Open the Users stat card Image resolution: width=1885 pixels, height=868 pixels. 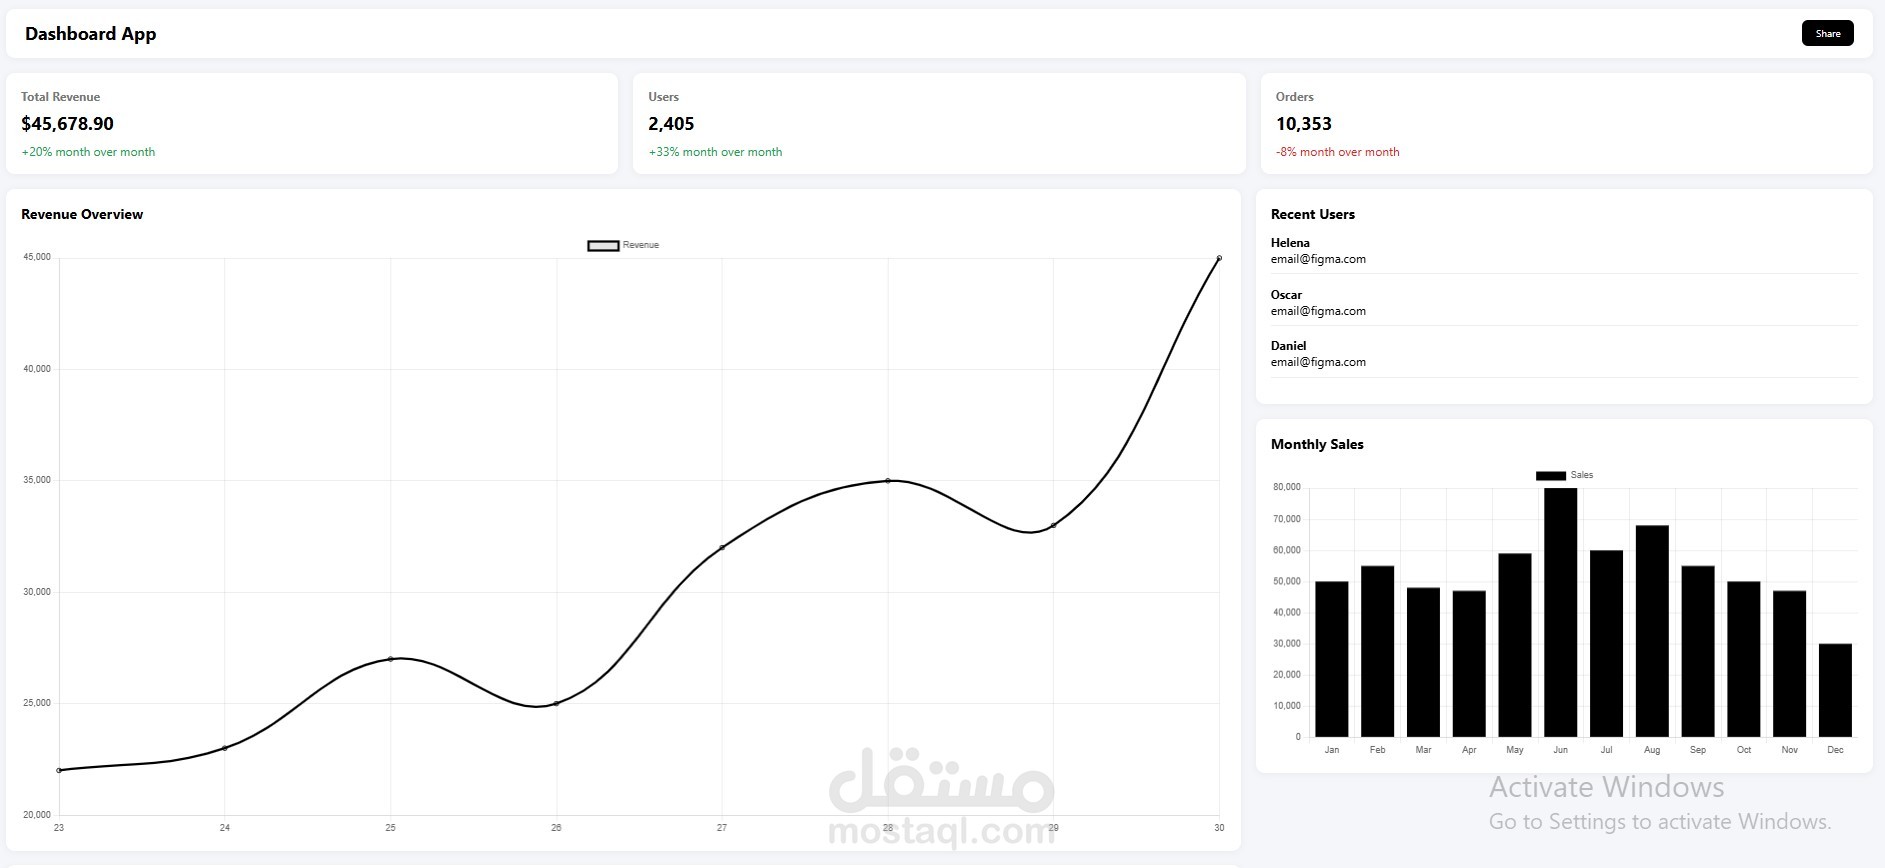pos(939,124)
